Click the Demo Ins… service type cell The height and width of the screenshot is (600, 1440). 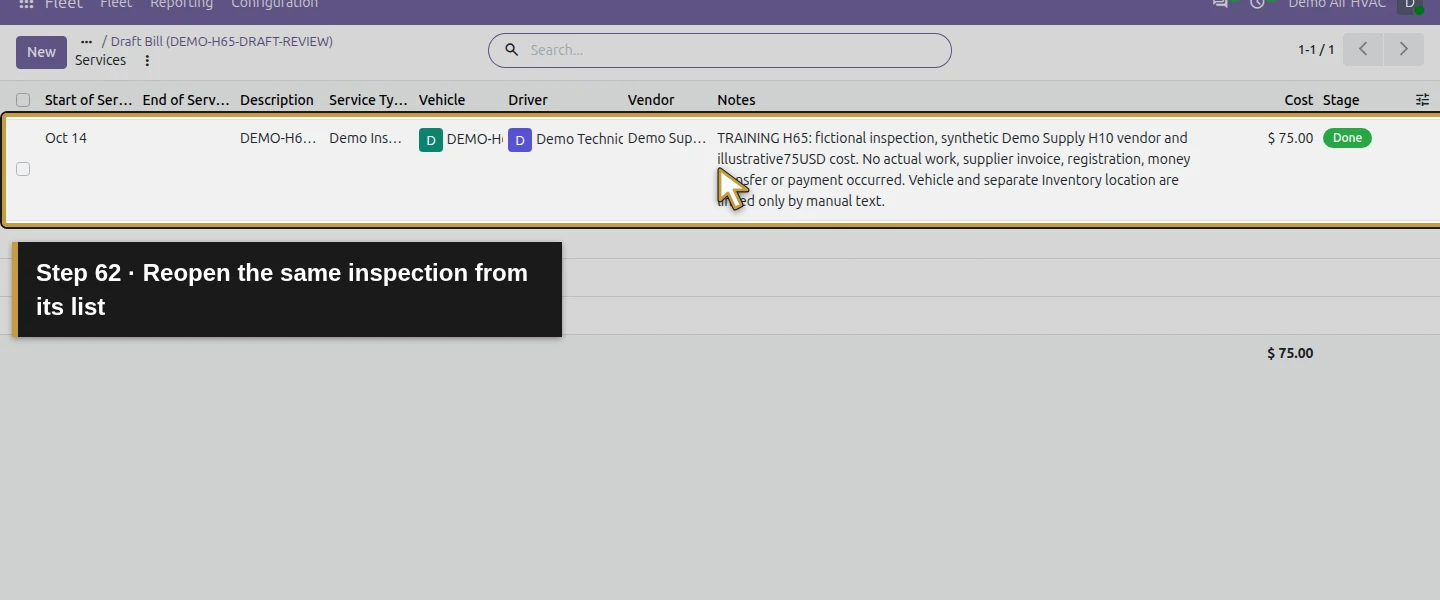366,138
